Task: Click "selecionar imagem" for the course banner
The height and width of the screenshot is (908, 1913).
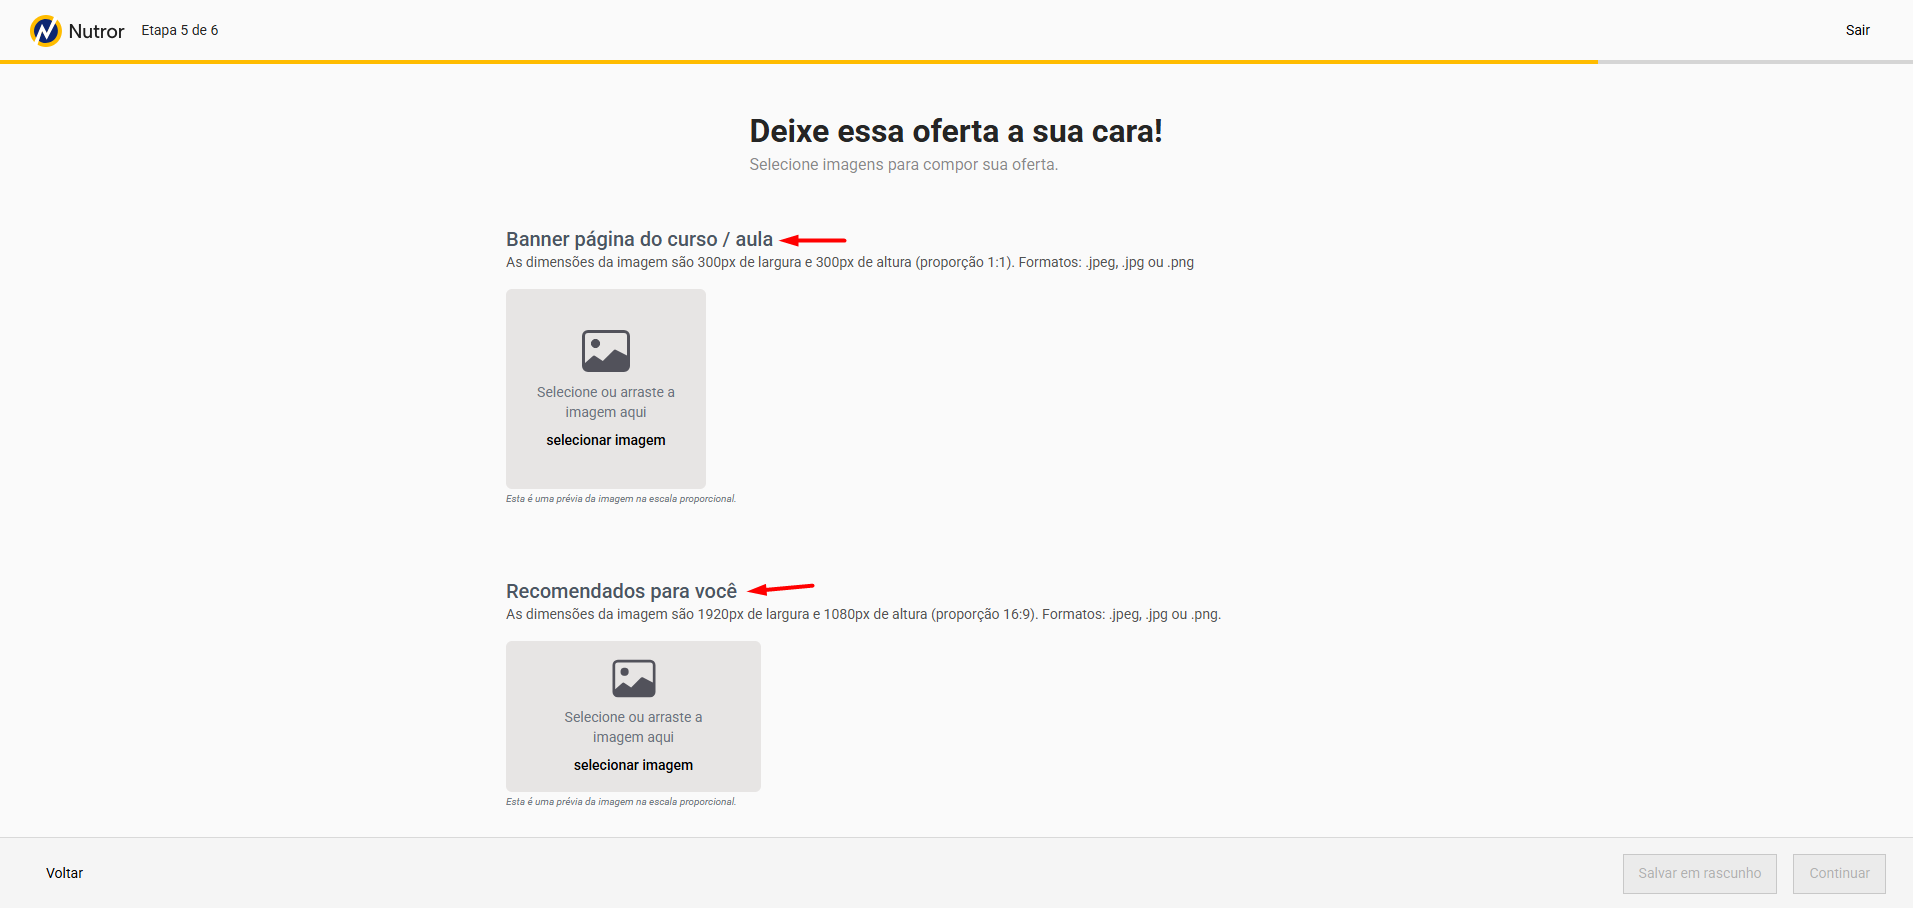Action: click(x=605, y=440)
